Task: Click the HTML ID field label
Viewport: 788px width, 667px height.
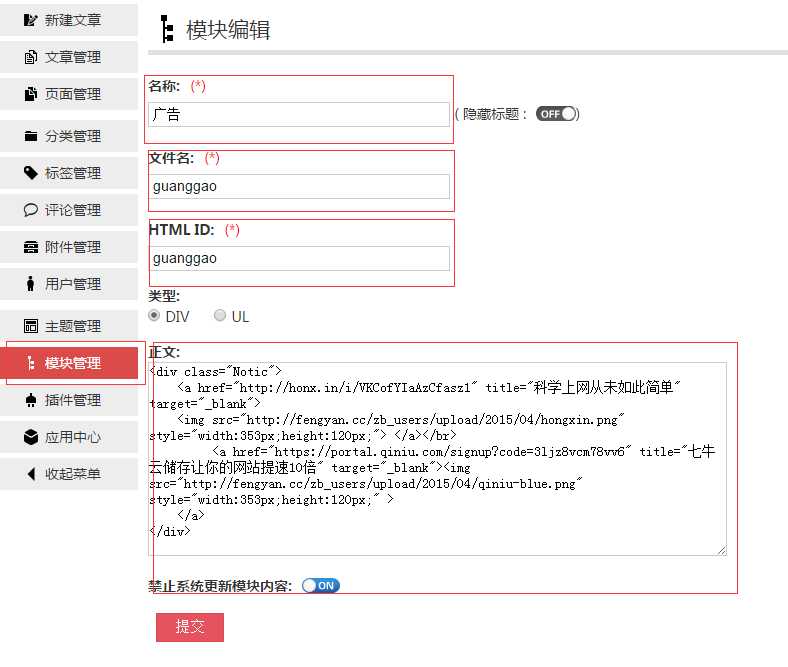Action: (x=181, y=230)
